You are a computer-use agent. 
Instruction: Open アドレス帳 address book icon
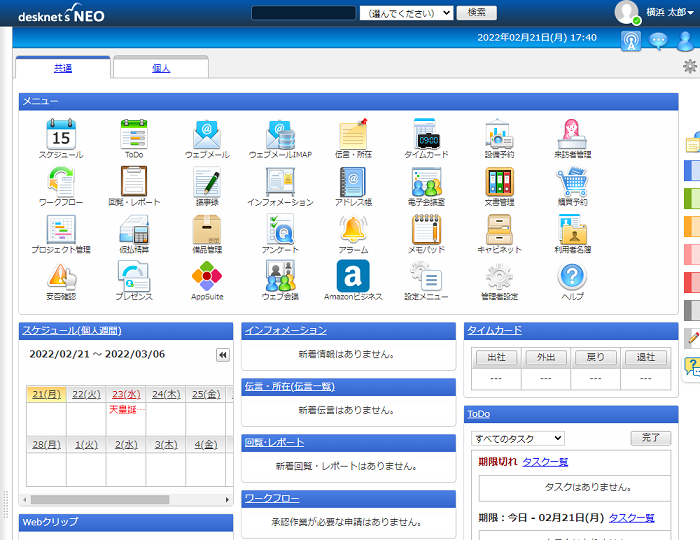pos(353,182)
